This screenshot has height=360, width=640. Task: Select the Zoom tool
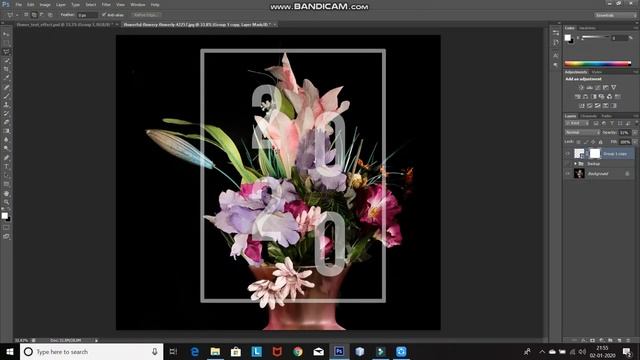(6, 202)
